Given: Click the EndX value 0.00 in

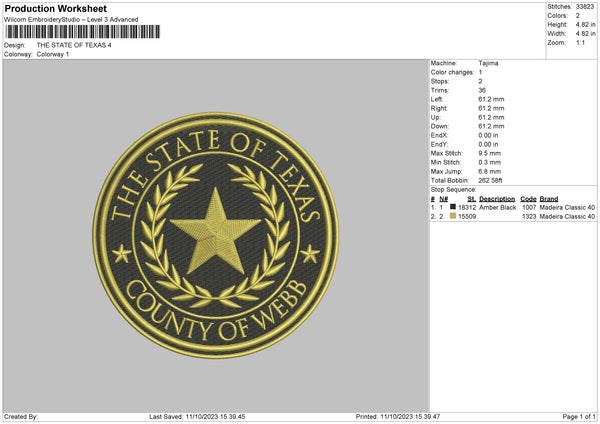Looking at the screenshot, I should [488, 135].
